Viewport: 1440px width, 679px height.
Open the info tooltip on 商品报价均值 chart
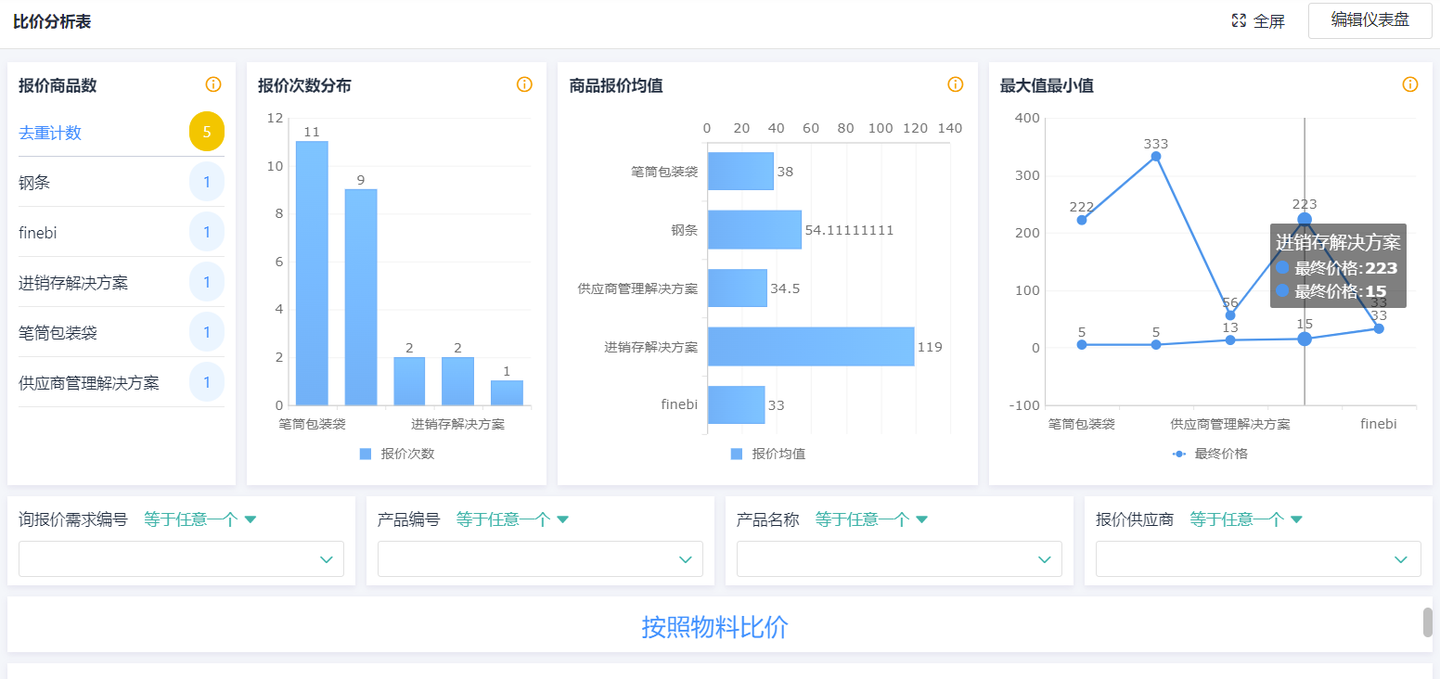955,85
